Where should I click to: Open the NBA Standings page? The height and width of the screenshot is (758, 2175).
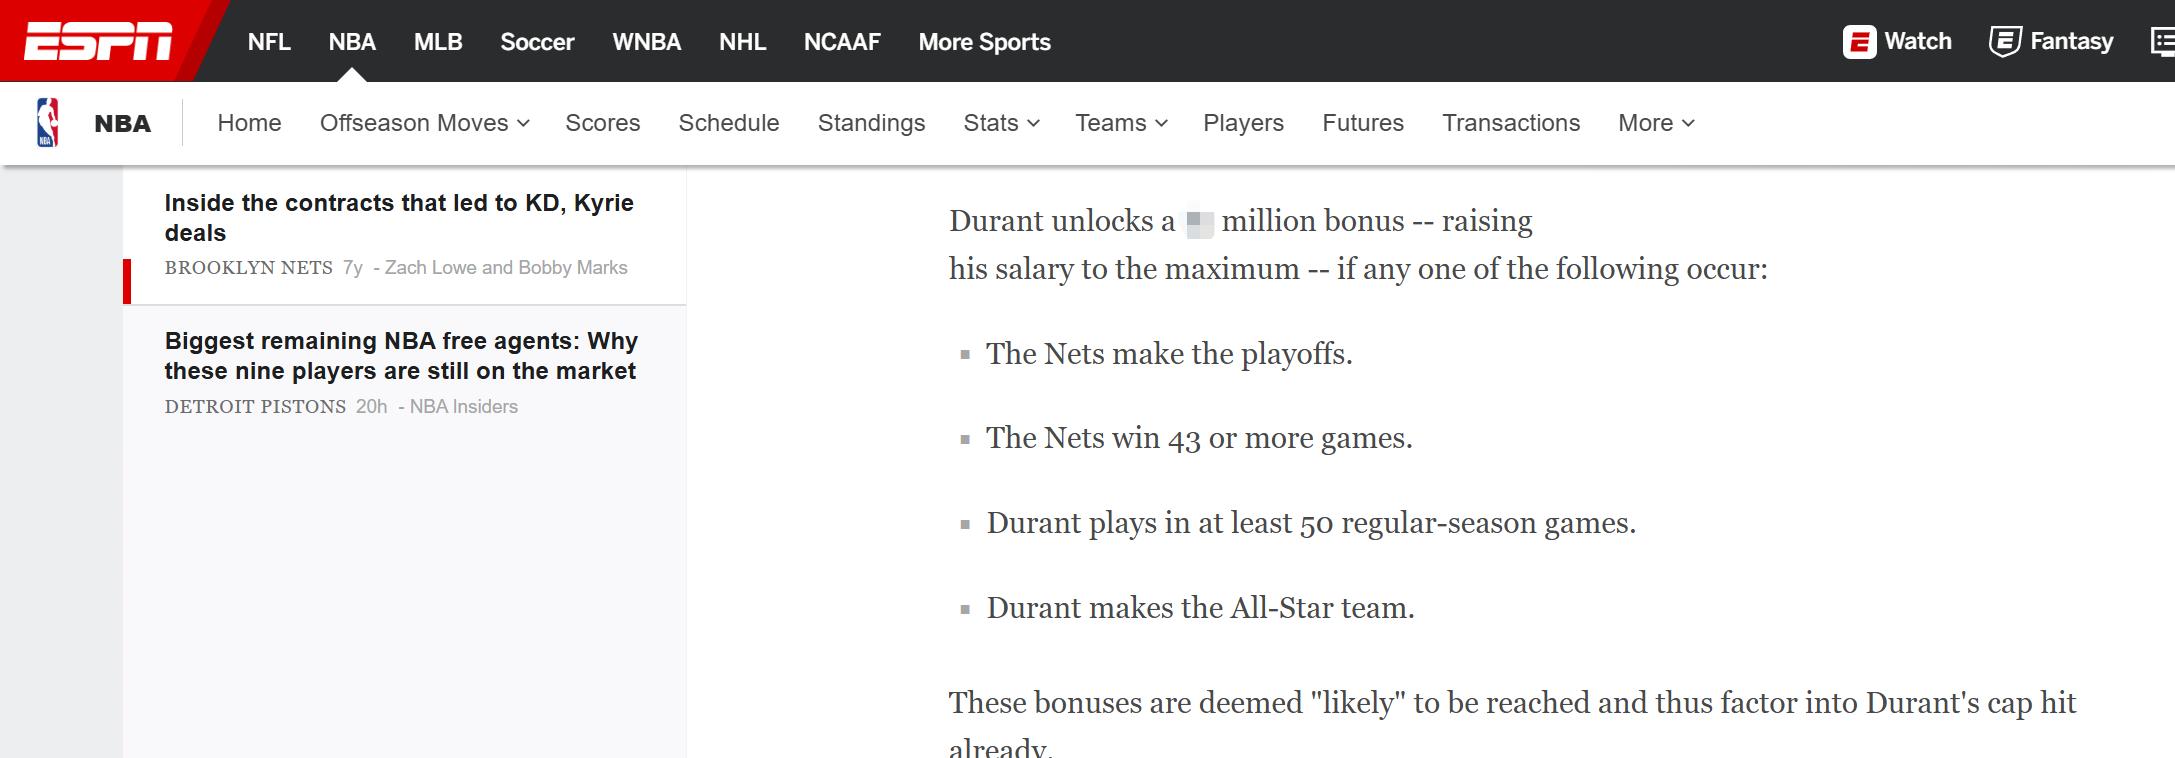pos(871,123)
